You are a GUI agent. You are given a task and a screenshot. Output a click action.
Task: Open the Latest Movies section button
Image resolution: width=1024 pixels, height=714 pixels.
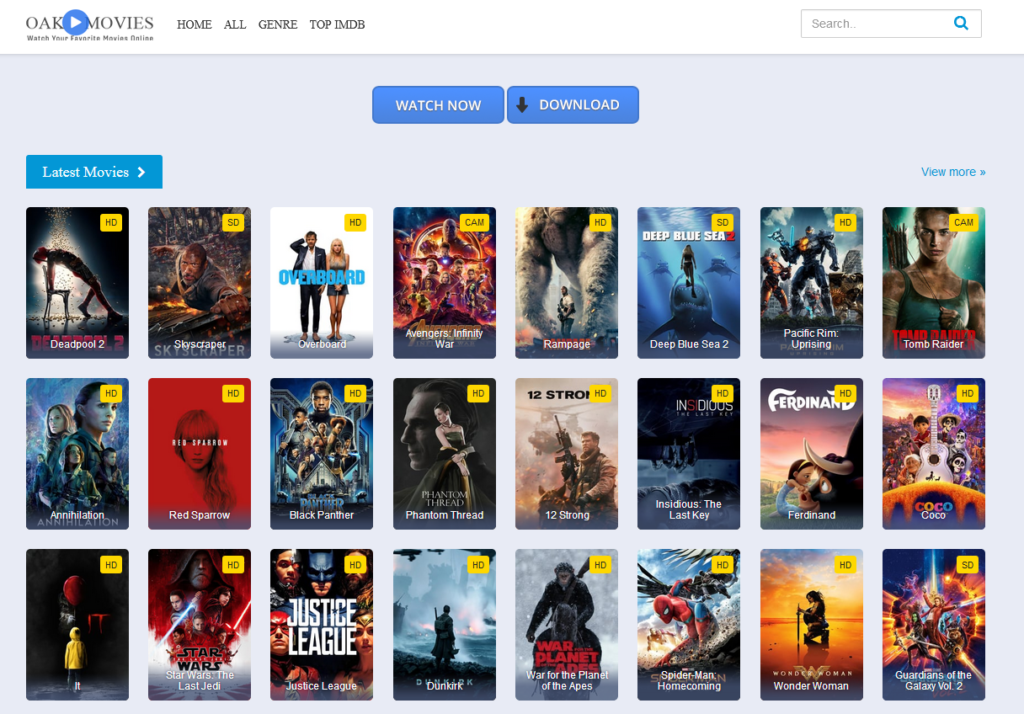click(94, 172)
